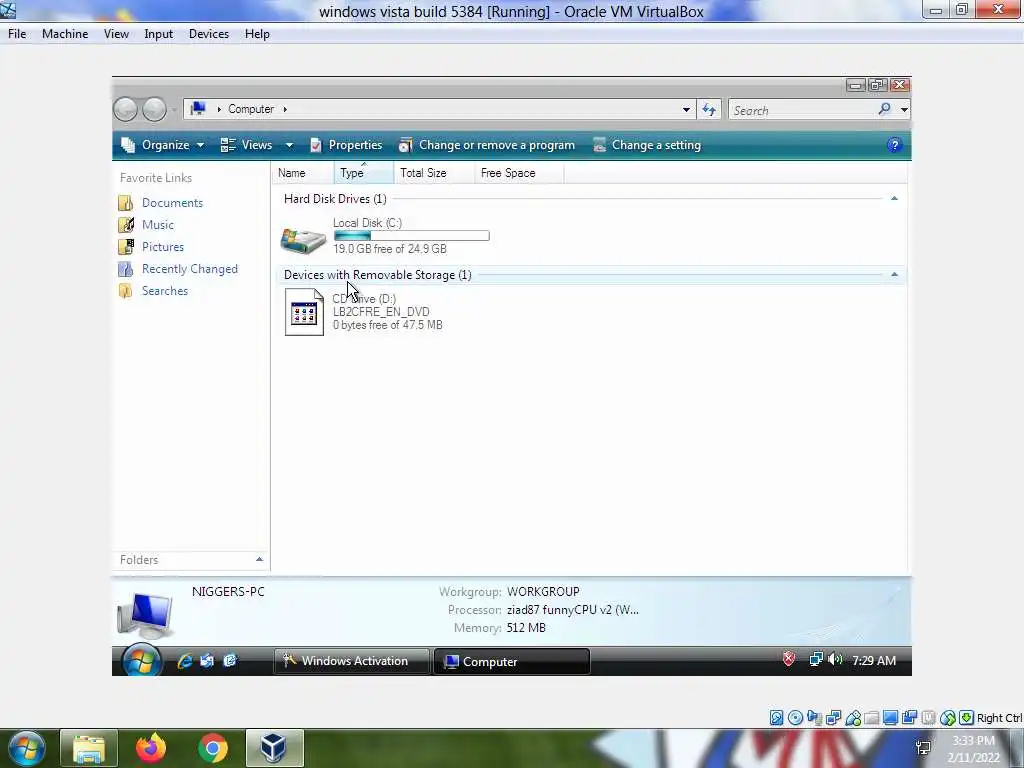
Task: Click VirtualBox hard disk activity icon
Action: coord(776,718)
